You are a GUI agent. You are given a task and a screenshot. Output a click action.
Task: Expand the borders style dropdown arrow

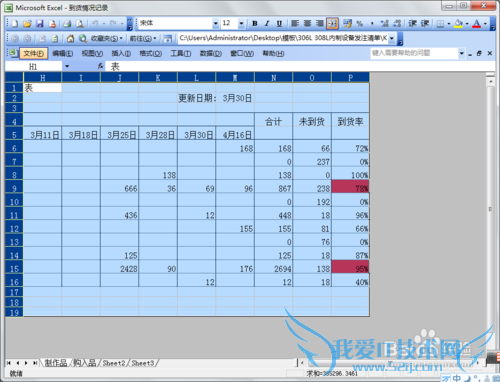(449, 23)
